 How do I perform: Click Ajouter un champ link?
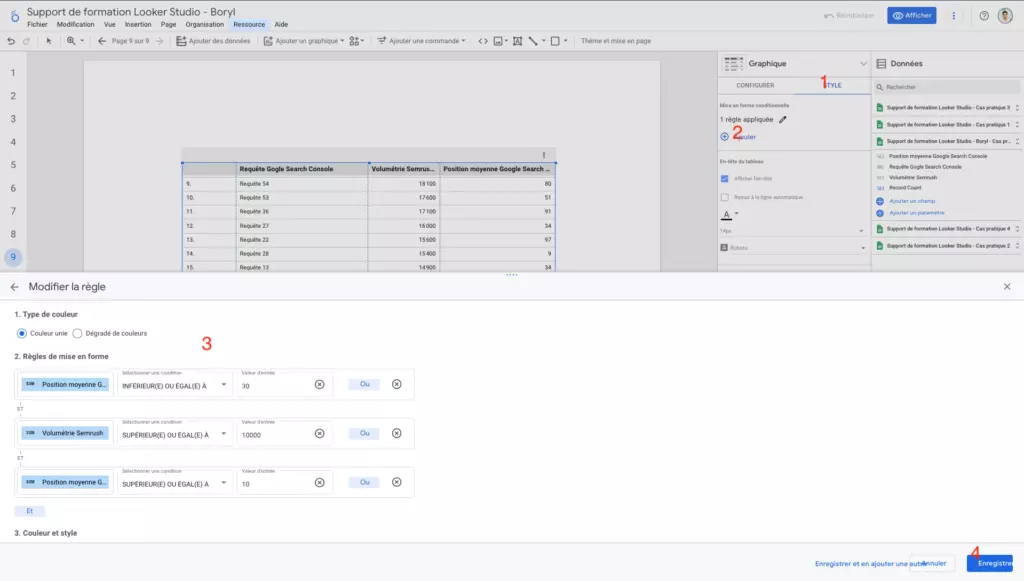pos(912,201)
